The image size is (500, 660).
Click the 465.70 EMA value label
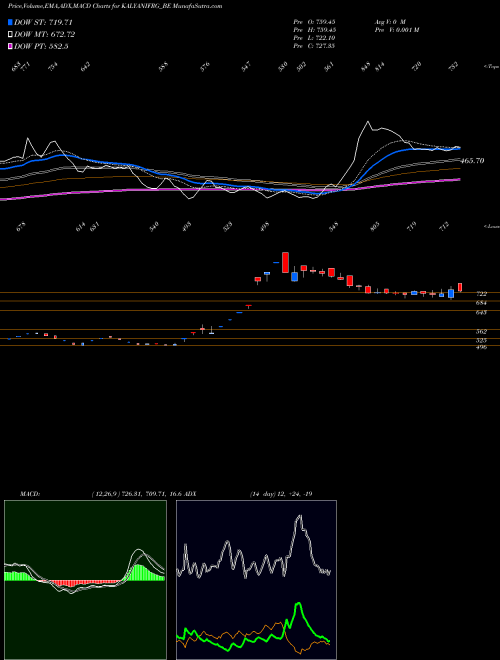pyautogui.click(x=472, y=161)
